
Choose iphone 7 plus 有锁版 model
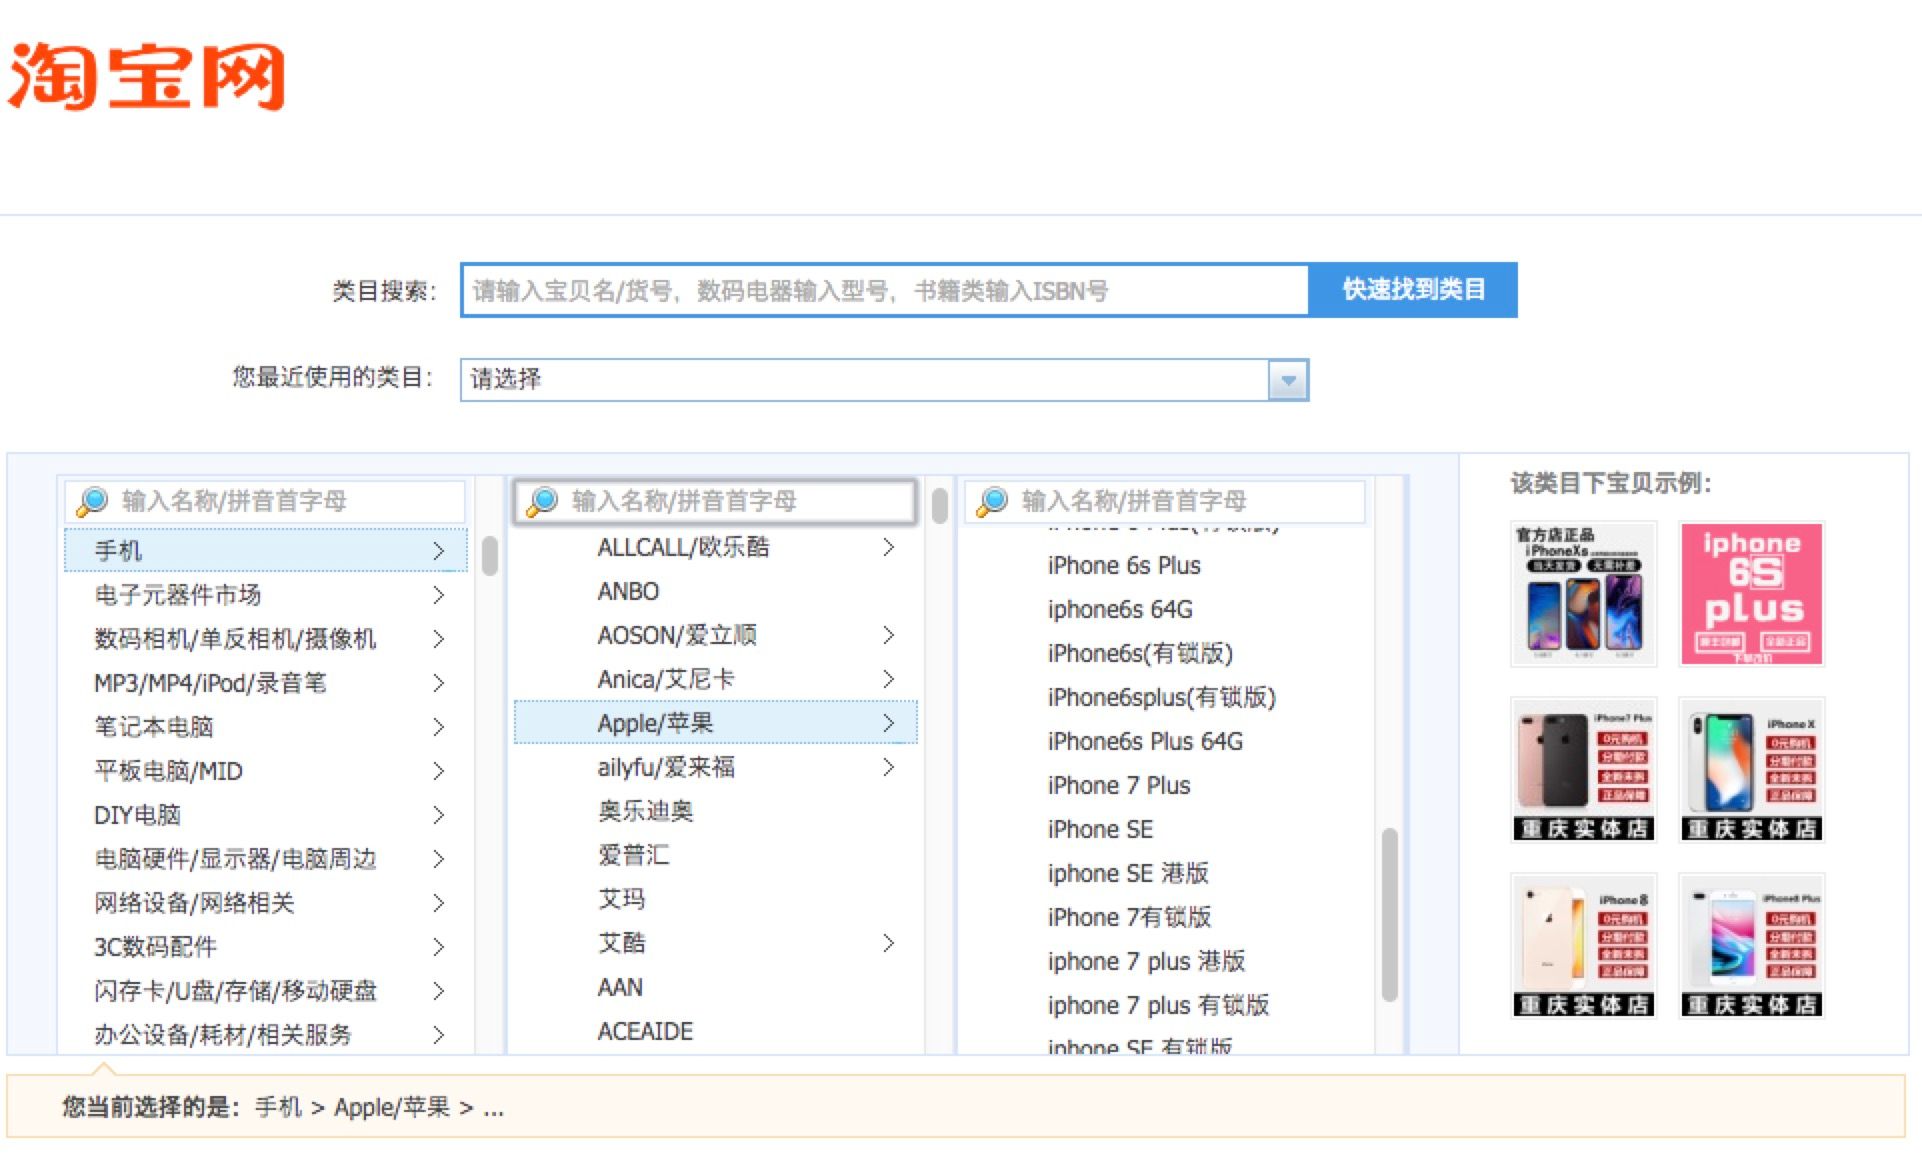point(1166,1005)
